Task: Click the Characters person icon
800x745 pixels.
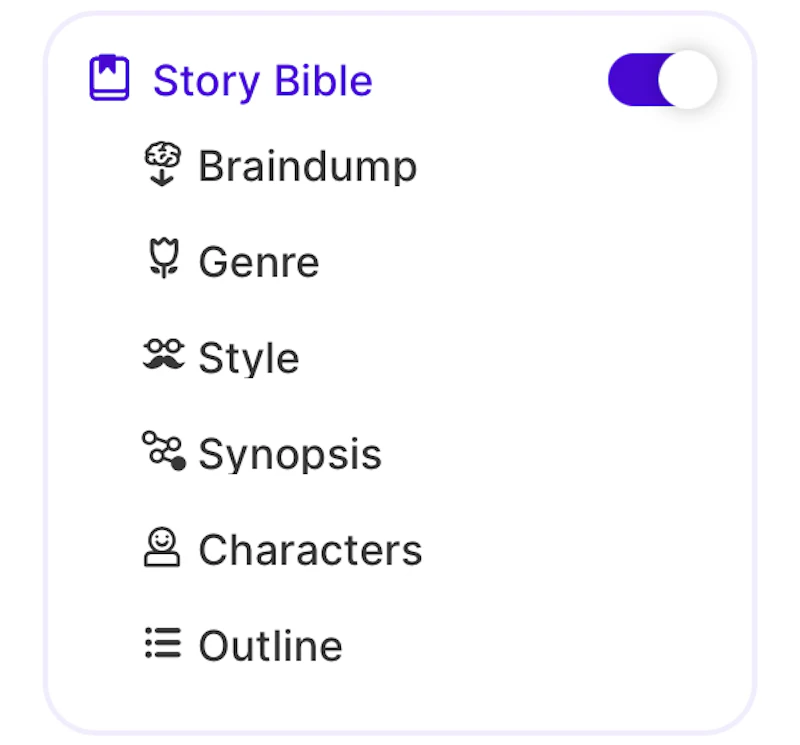Action: tap(163, 548)
